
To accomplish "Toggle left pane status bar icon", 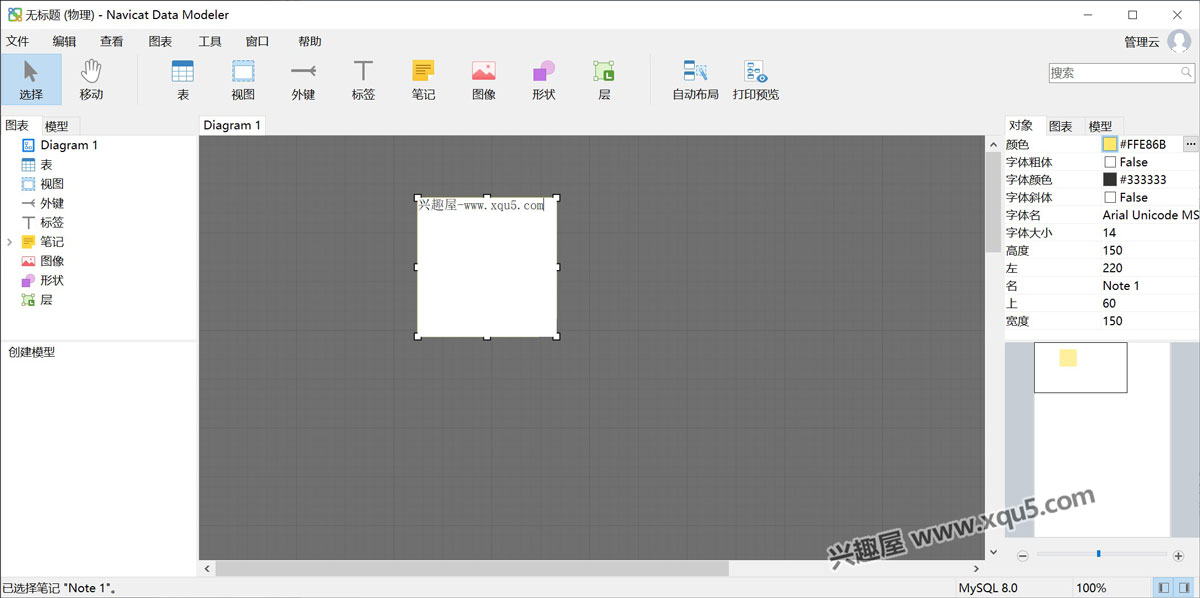I will coord(1164,588).
